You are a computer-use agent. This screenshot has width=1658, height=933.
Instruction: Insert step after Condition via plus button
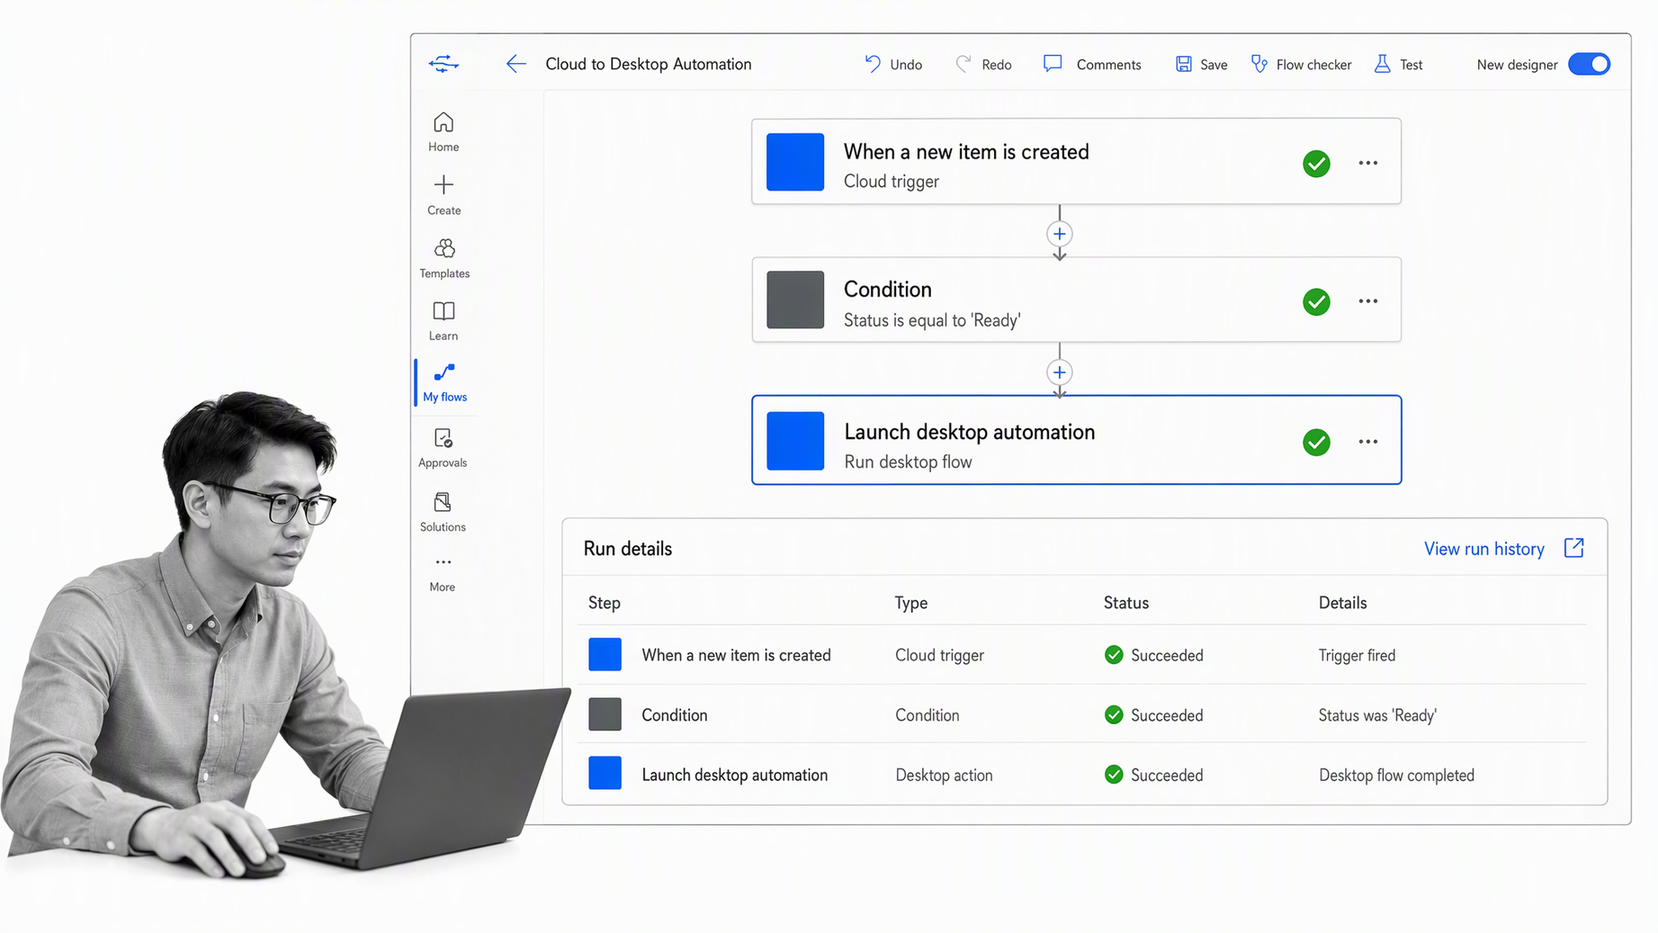point(1059,372)
